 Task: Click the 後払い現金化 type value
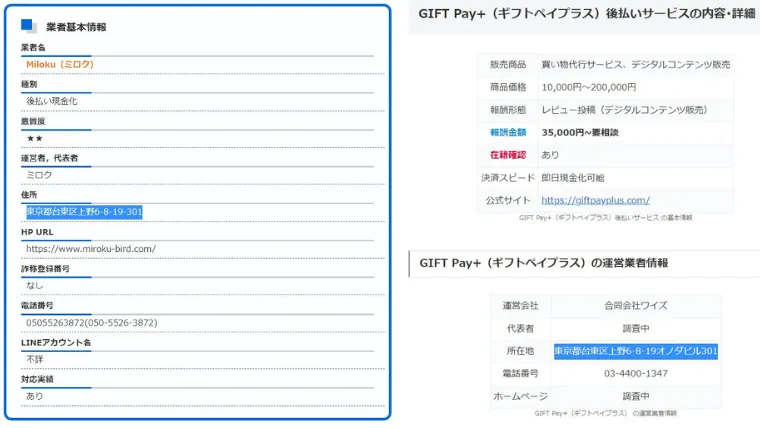[x=52, y=101]
